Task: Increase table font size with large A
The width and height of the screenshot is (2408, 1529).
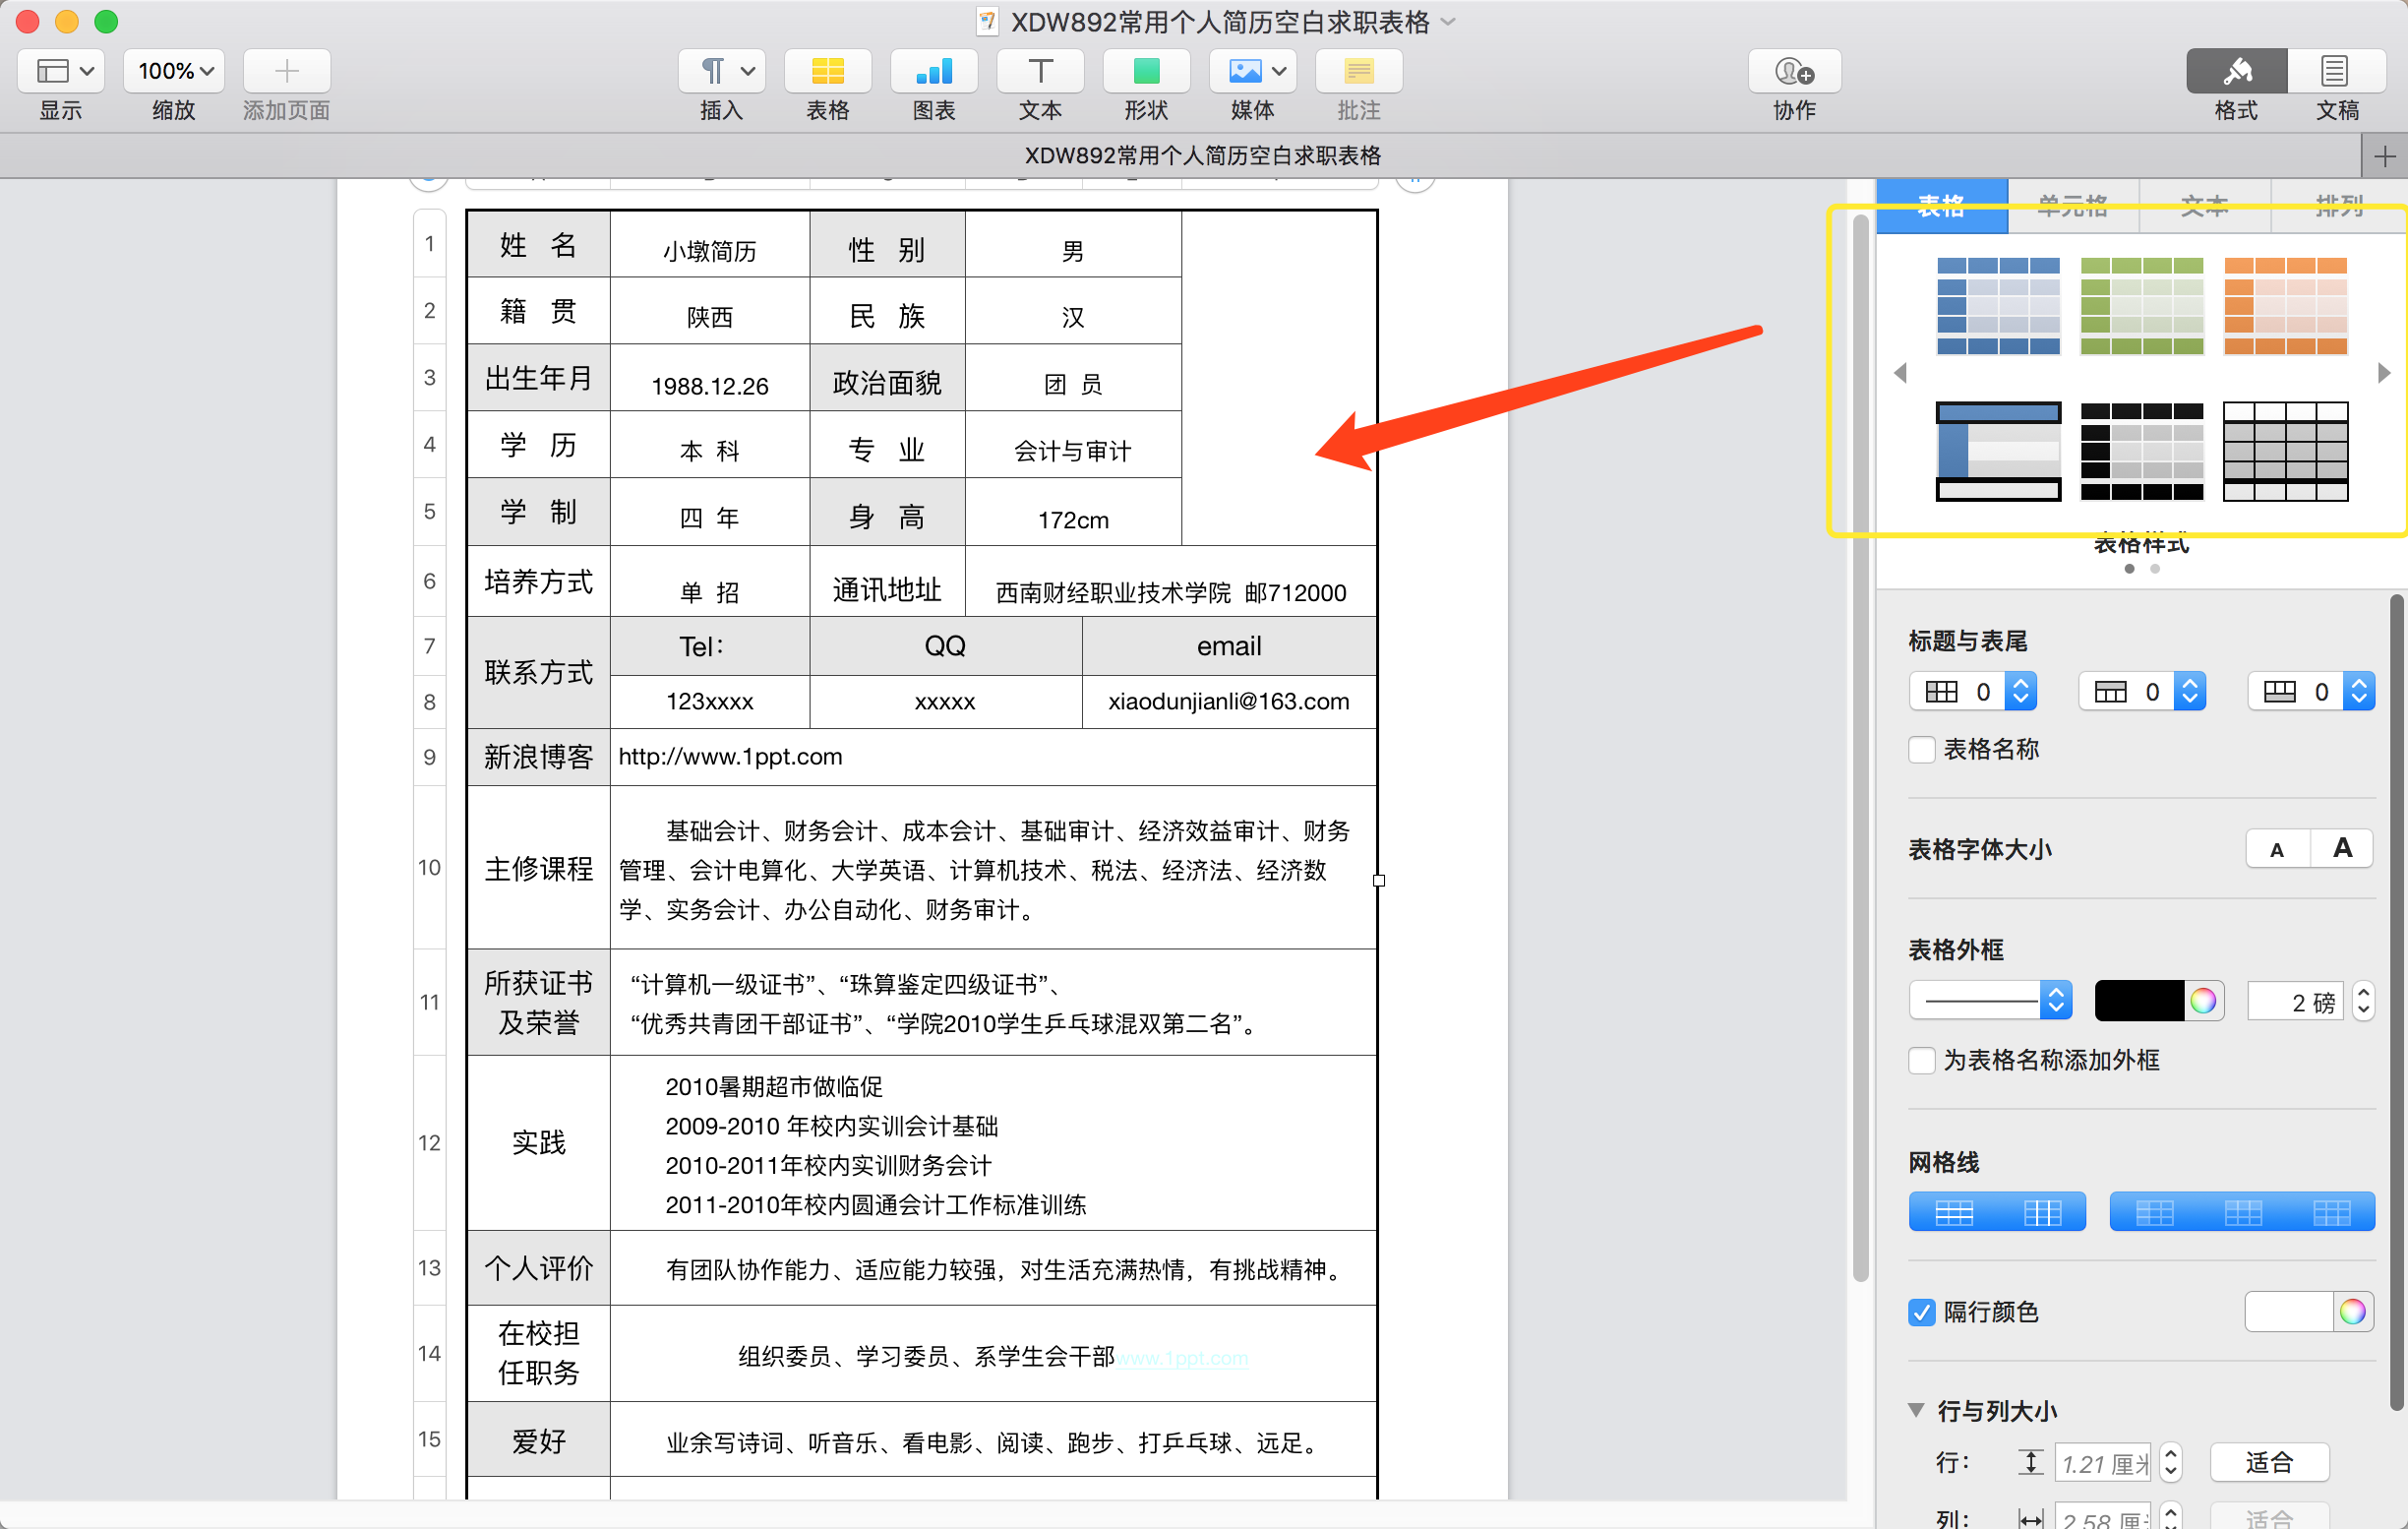Action: tap(2342, 849)
